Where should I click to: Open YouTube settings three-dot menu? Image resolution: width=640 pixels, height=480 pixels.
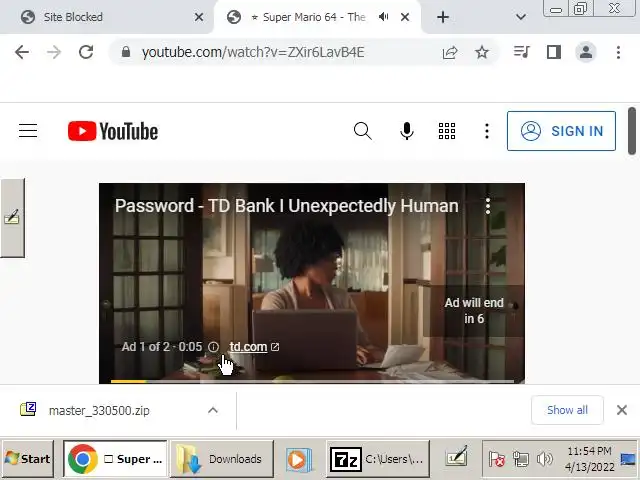point(487,131)
